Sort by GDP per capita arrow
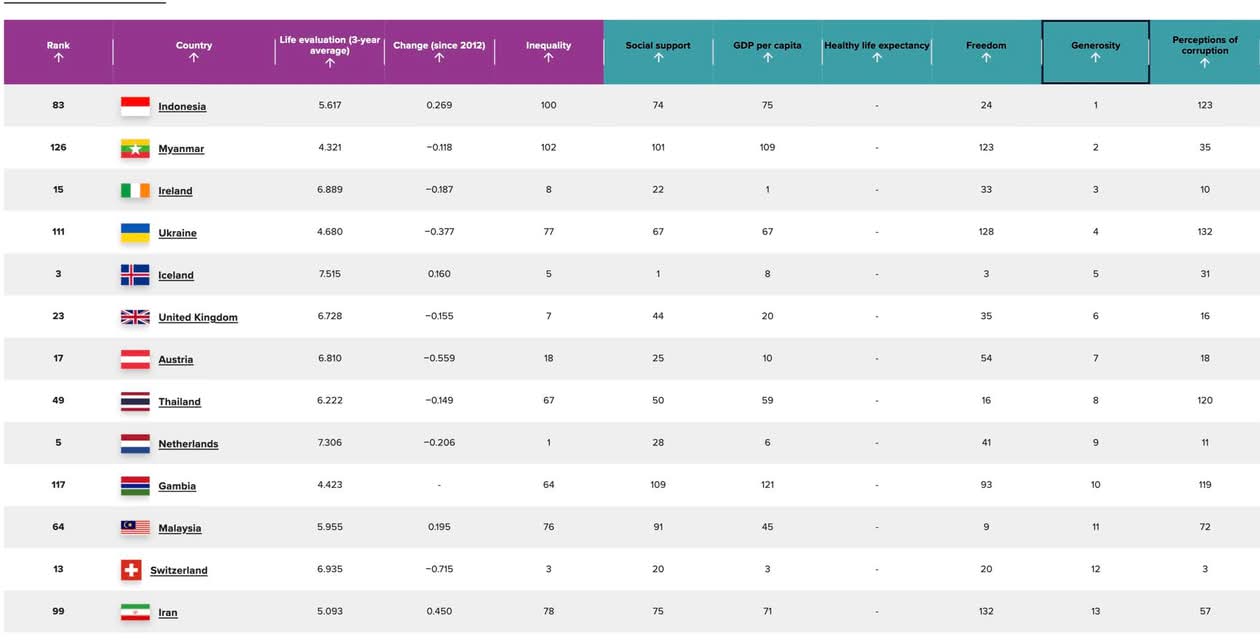This screenshot has height=640, width=1260. point(767,58)
